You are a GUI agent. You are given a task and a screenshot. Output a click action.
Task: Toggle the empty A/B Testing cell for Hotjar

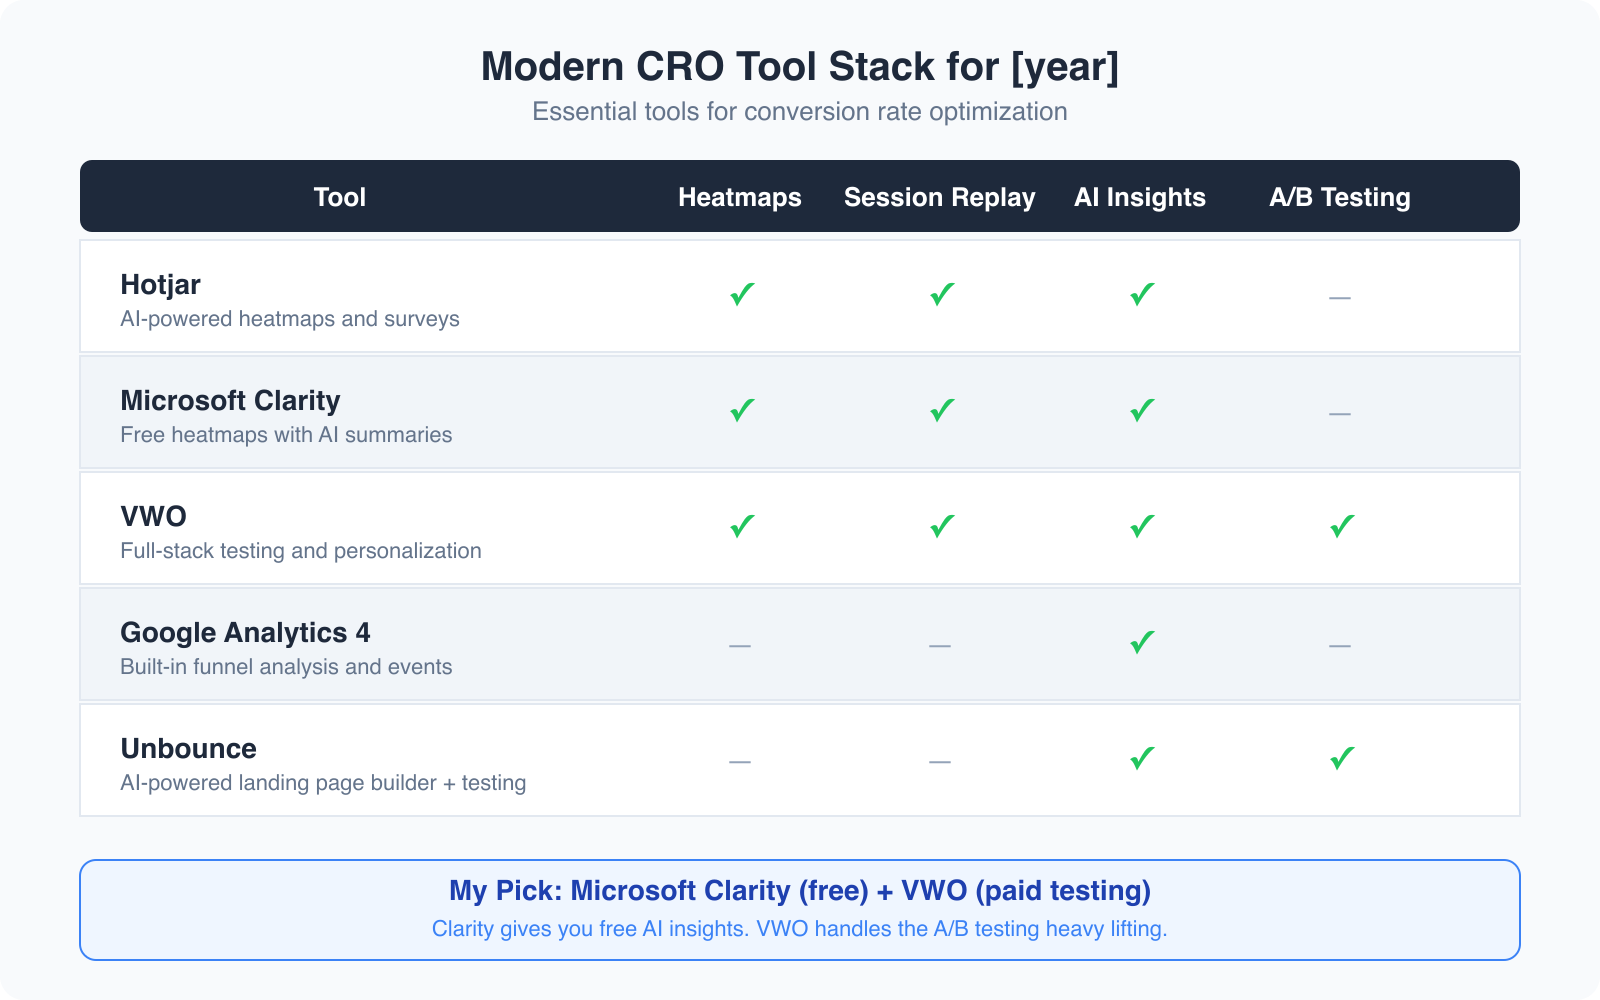point(1340,296)
